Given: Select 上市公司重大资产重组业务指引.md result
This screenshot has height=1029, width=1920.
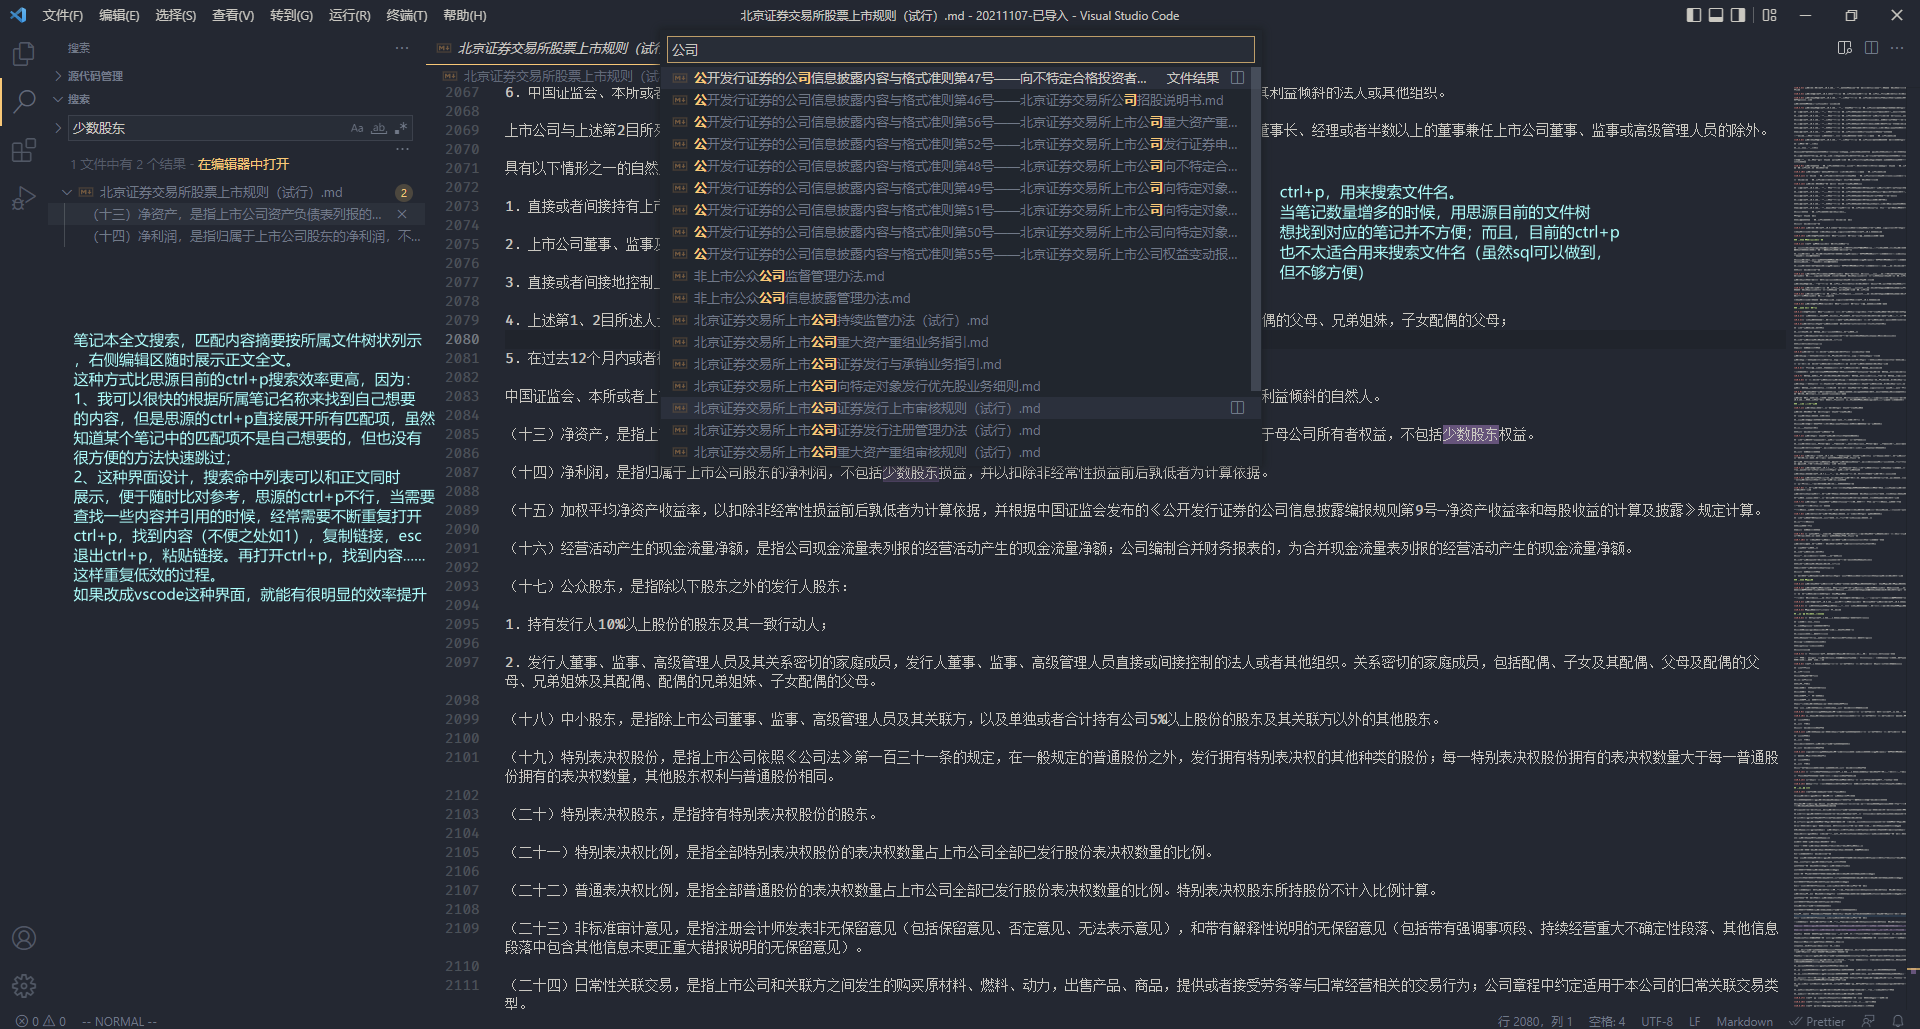Looking at the screenshot, I should tap(958, 342).
